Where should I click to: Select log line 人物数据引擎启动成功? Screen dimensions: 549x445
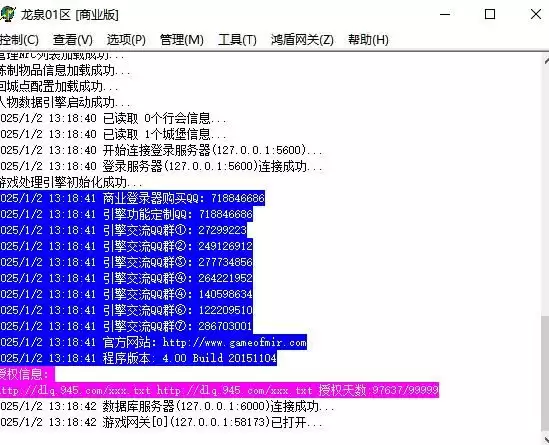65,102
